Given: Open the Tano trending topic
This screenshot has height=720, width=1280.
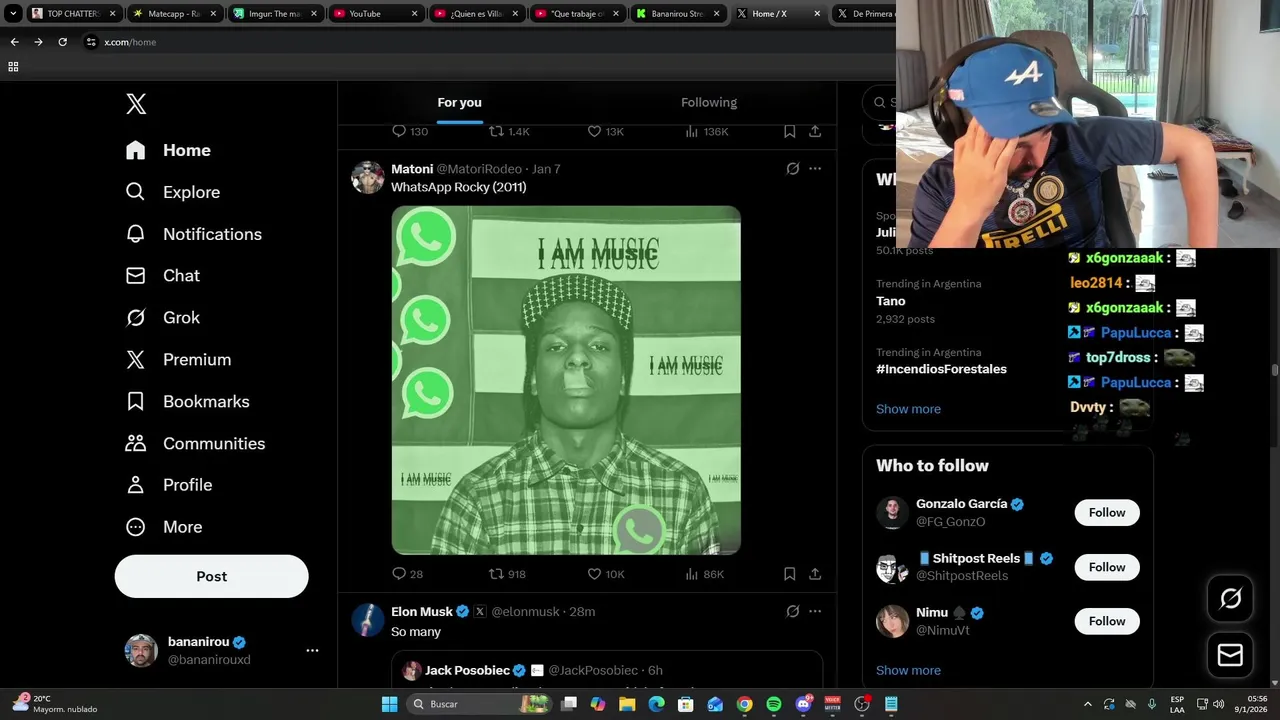Looking at the screenshot, I should point(890,301).
